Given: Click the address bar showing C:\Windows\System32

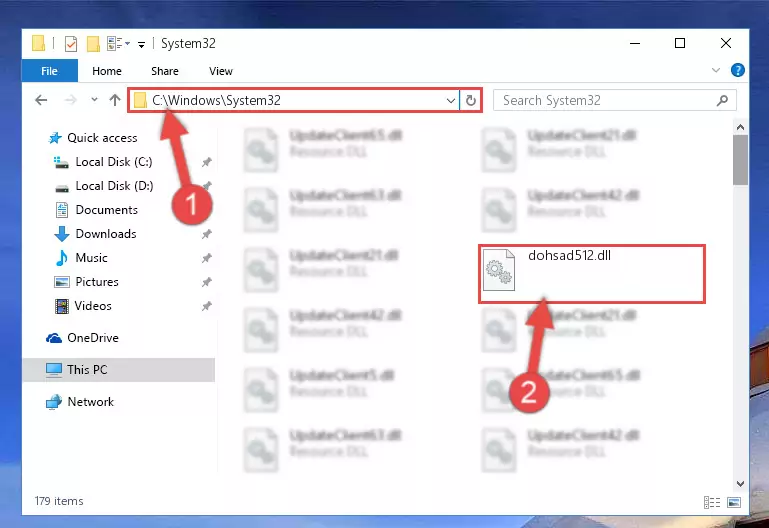Looking at the screenshot, I should (294, 101).
